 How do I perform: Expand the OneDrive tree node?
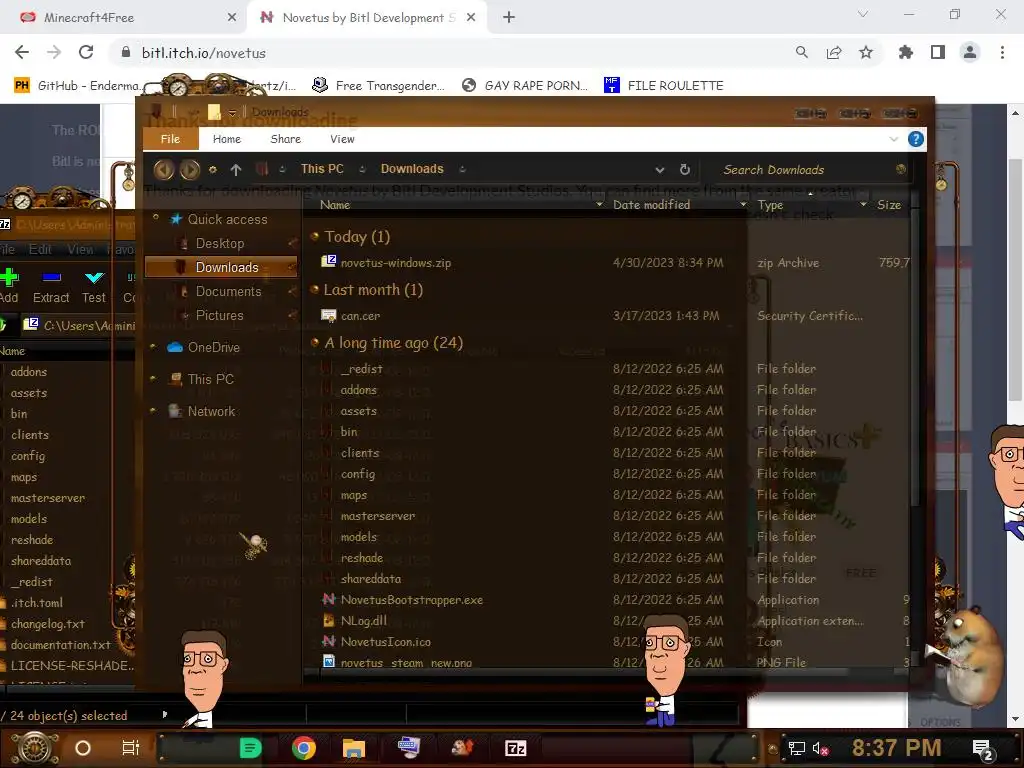(153, 347)
